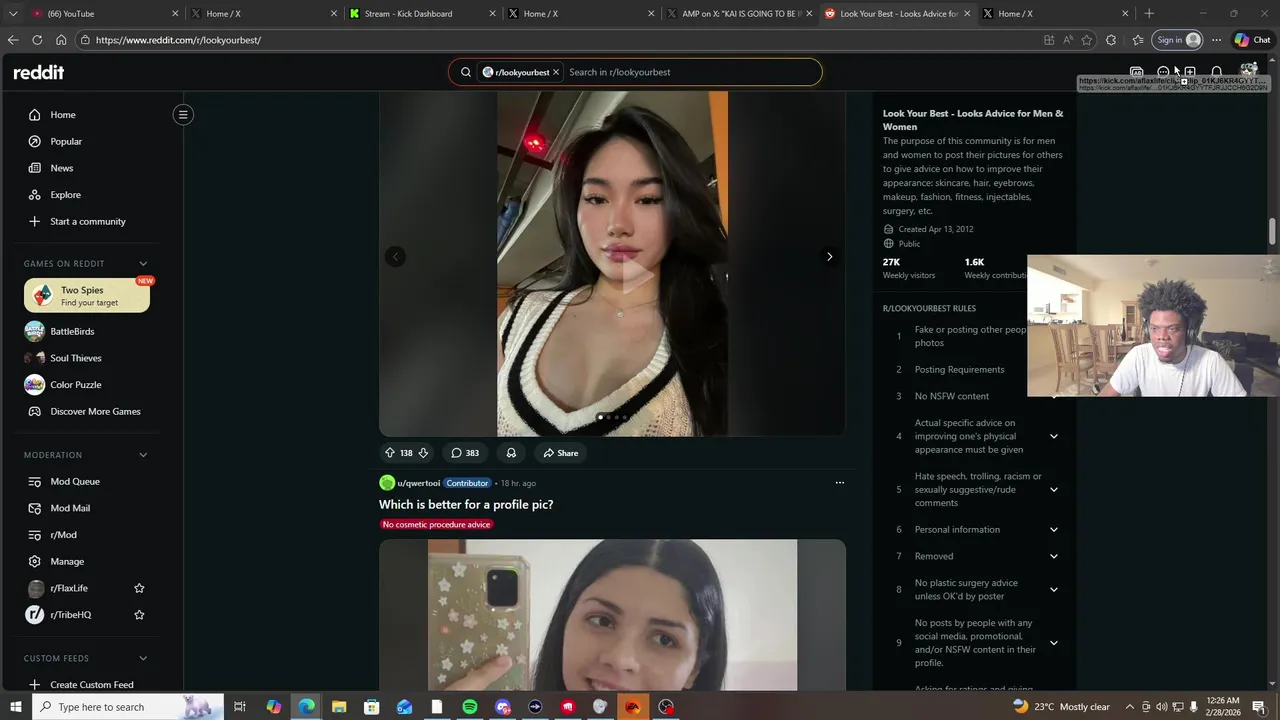The image size is (1280, 720).
Task: Open the post Which is better for a profile pic?
Action: [x=466, y=505]
